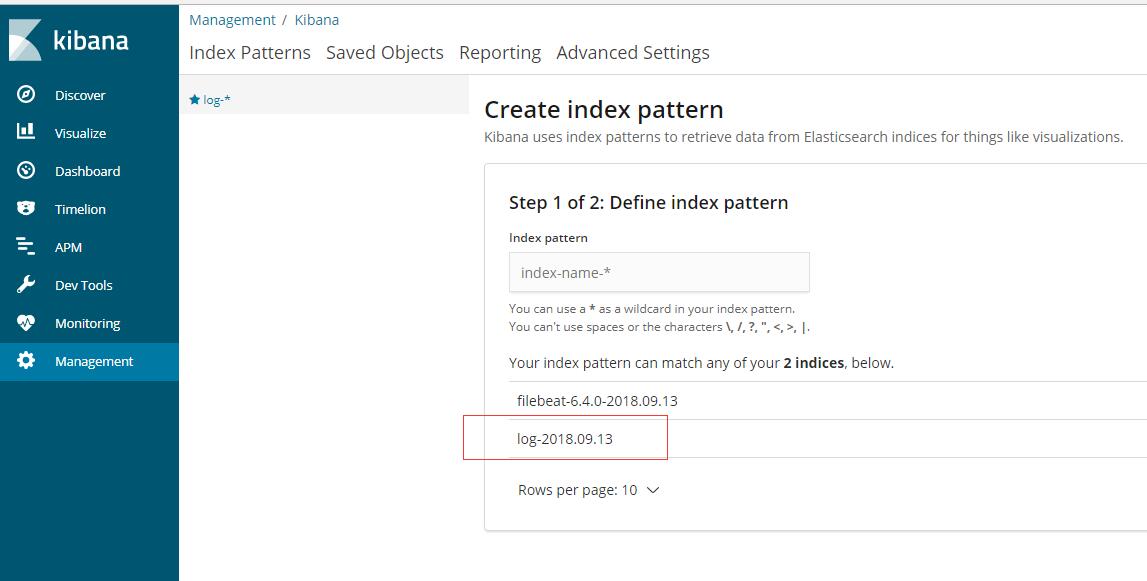The height and width of the screenshot is (581, 1147).
Task: Click the filebeat-6.4.0-2018.09.13 index row
Action: pyautogui.click(x=827, y=400)
